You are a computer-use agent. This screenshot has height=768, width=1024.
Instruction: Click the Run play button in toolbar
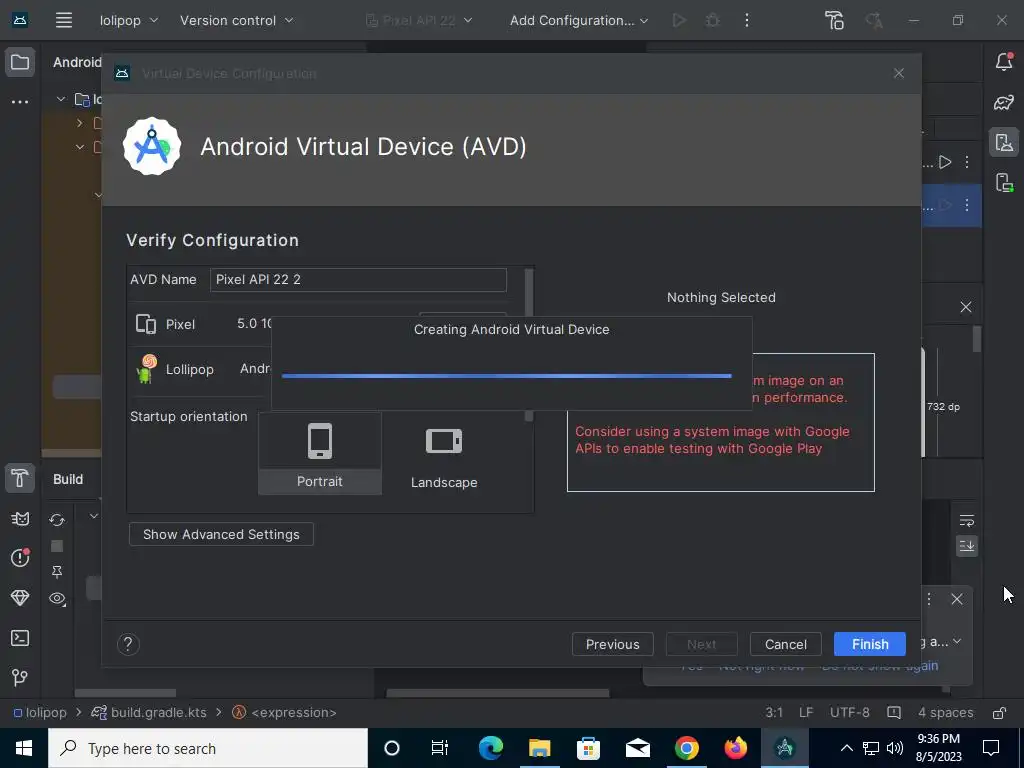tap(679, 20)
